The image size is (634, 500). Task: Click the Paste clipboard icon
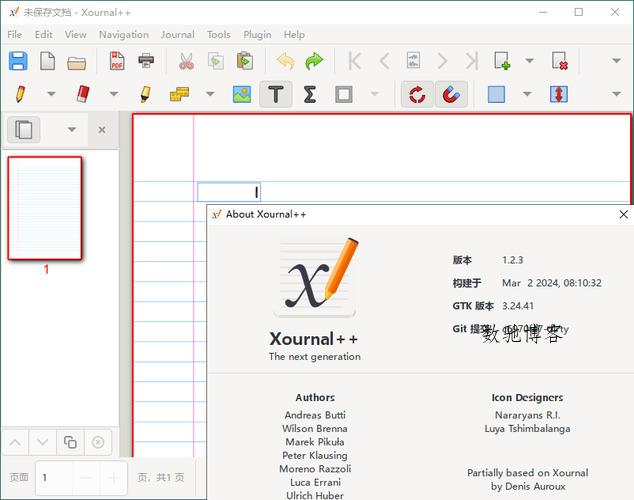pos(245,61)
